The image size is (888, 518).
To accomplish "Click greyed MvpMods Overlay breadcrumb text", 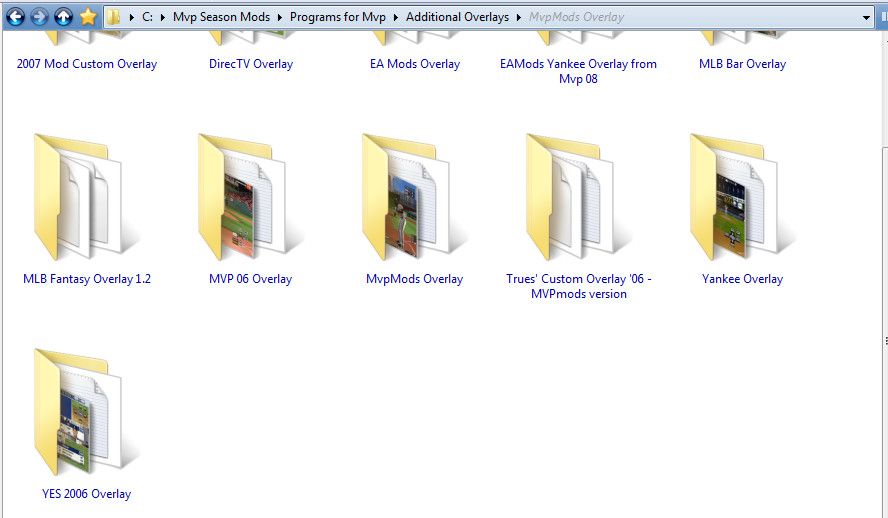I will coord(577,17).
